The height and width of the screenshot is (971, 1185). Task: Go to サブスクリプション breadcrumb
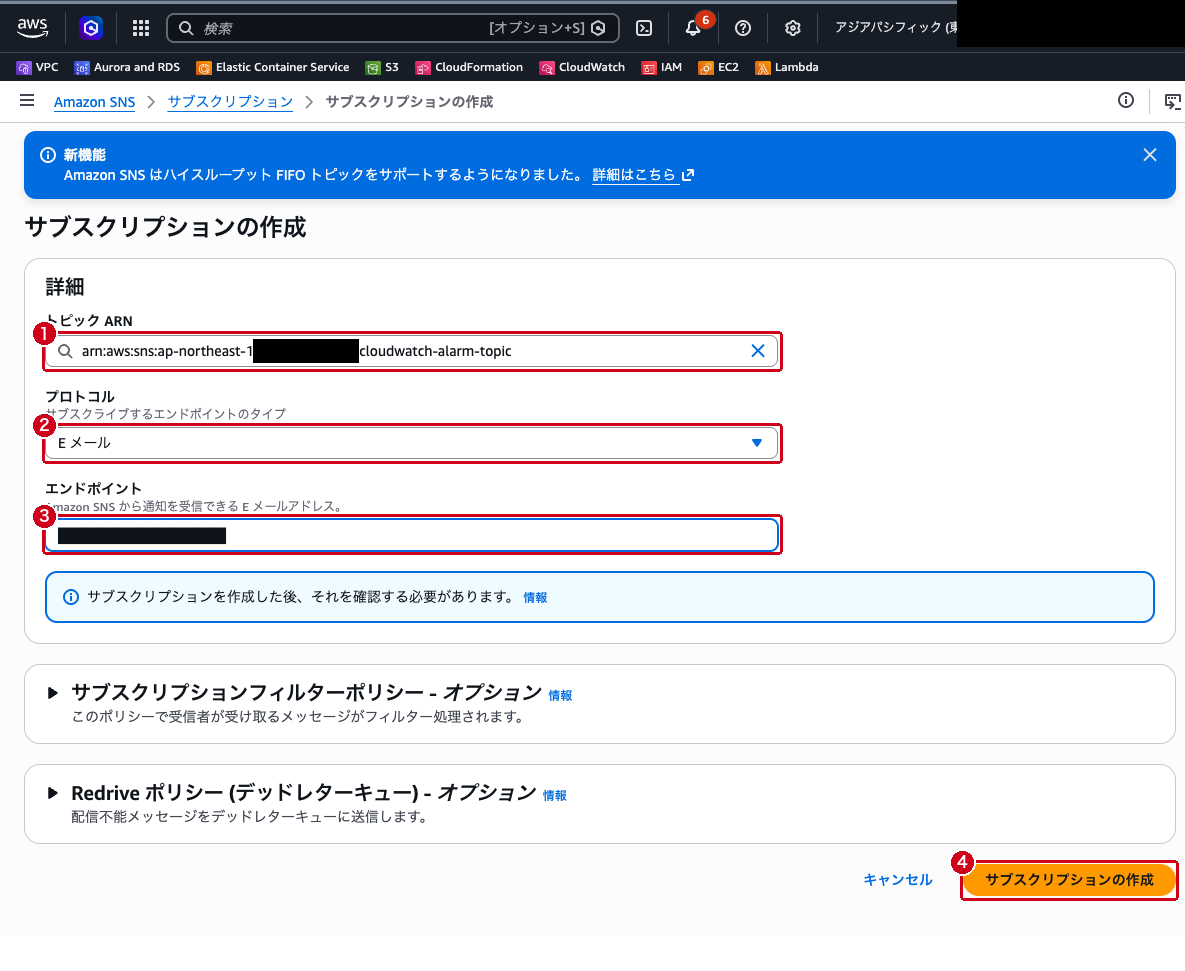[230, 102]
